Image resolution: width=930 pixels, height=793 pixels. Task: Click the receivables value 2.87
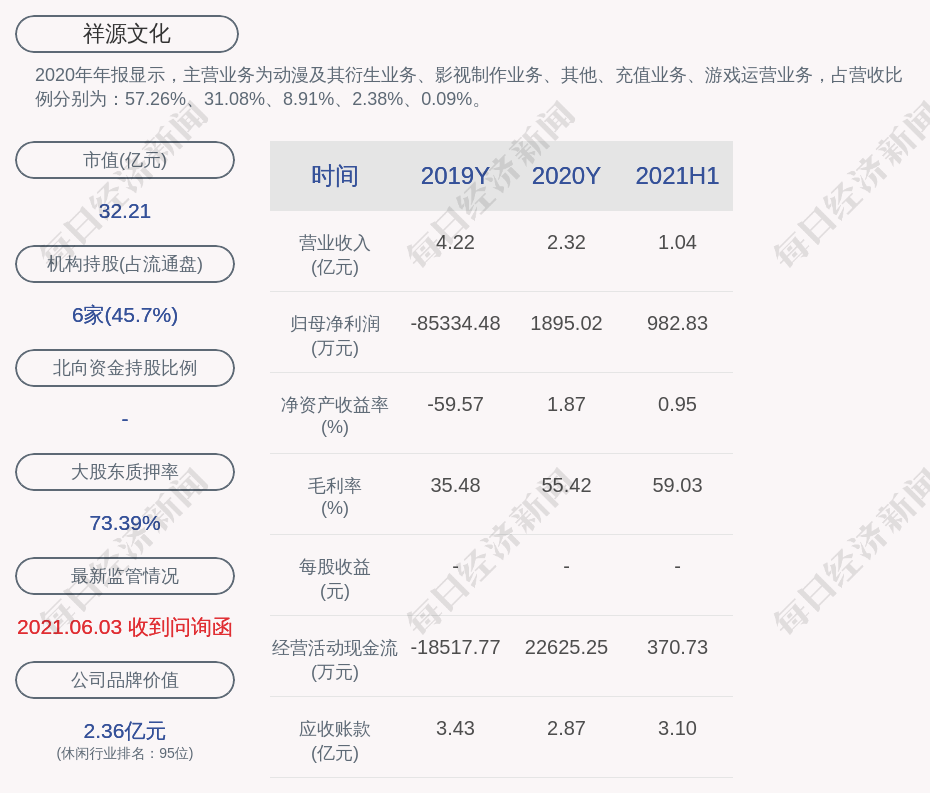(566, 728)
